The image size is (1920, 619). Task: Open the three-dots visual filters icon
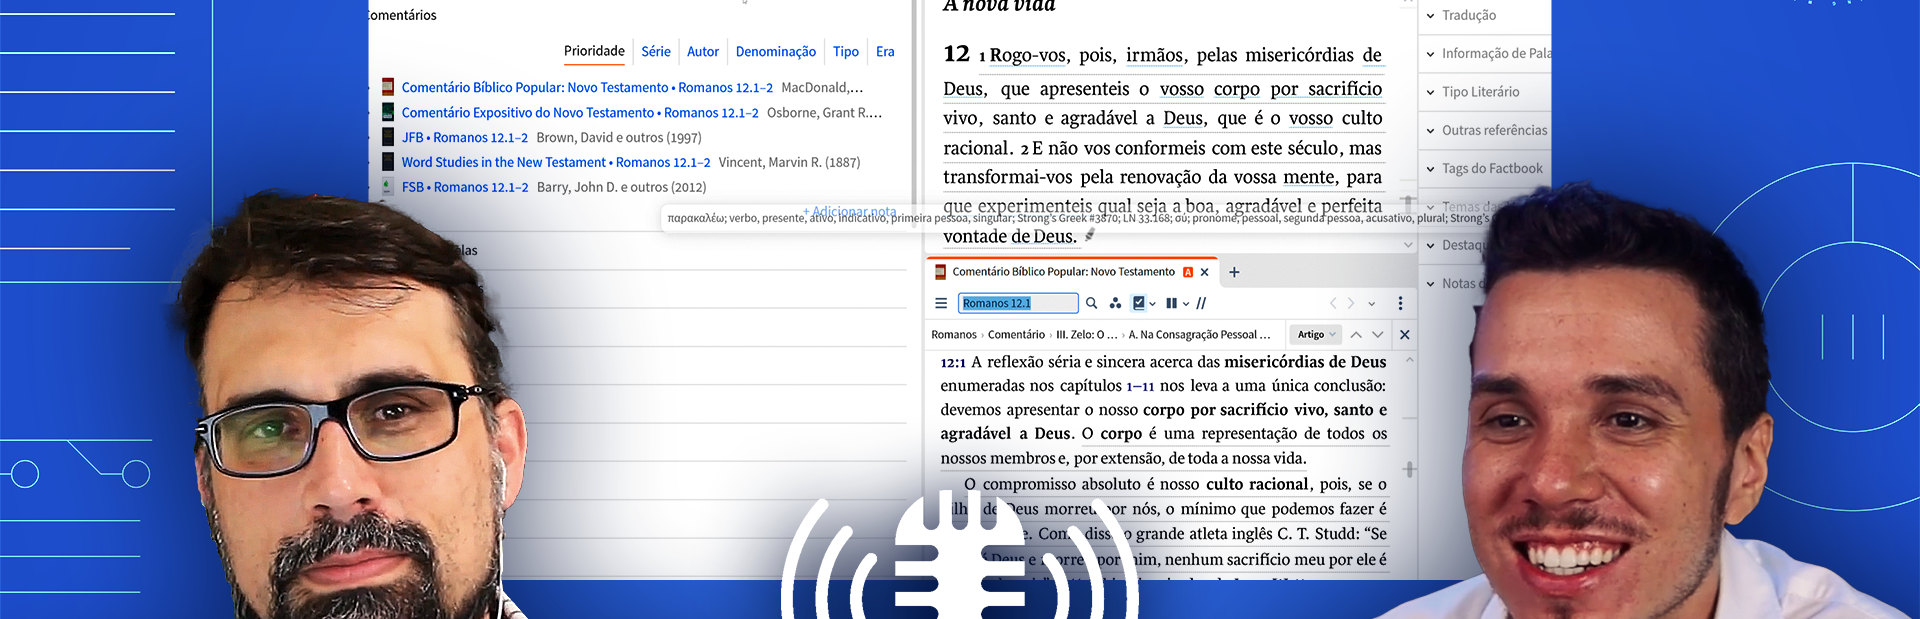(x=1115, y=303)
